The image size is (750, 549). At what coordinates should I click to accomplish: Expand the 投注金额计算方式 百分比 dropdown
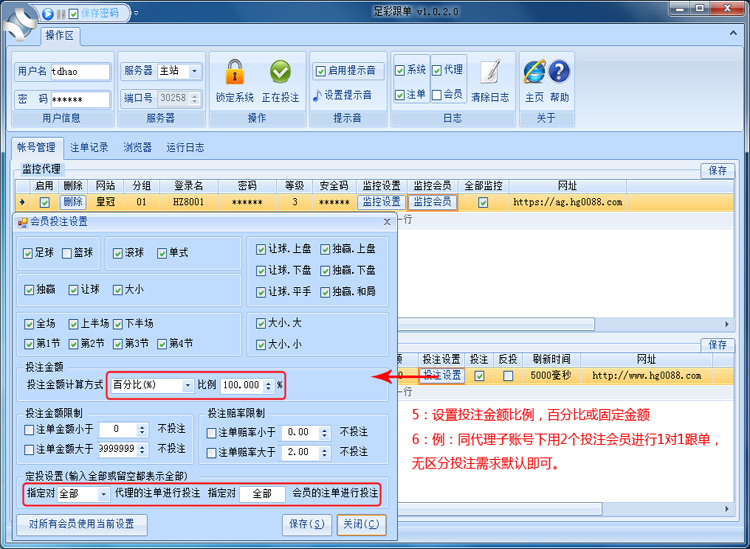(x=188, y=385)
